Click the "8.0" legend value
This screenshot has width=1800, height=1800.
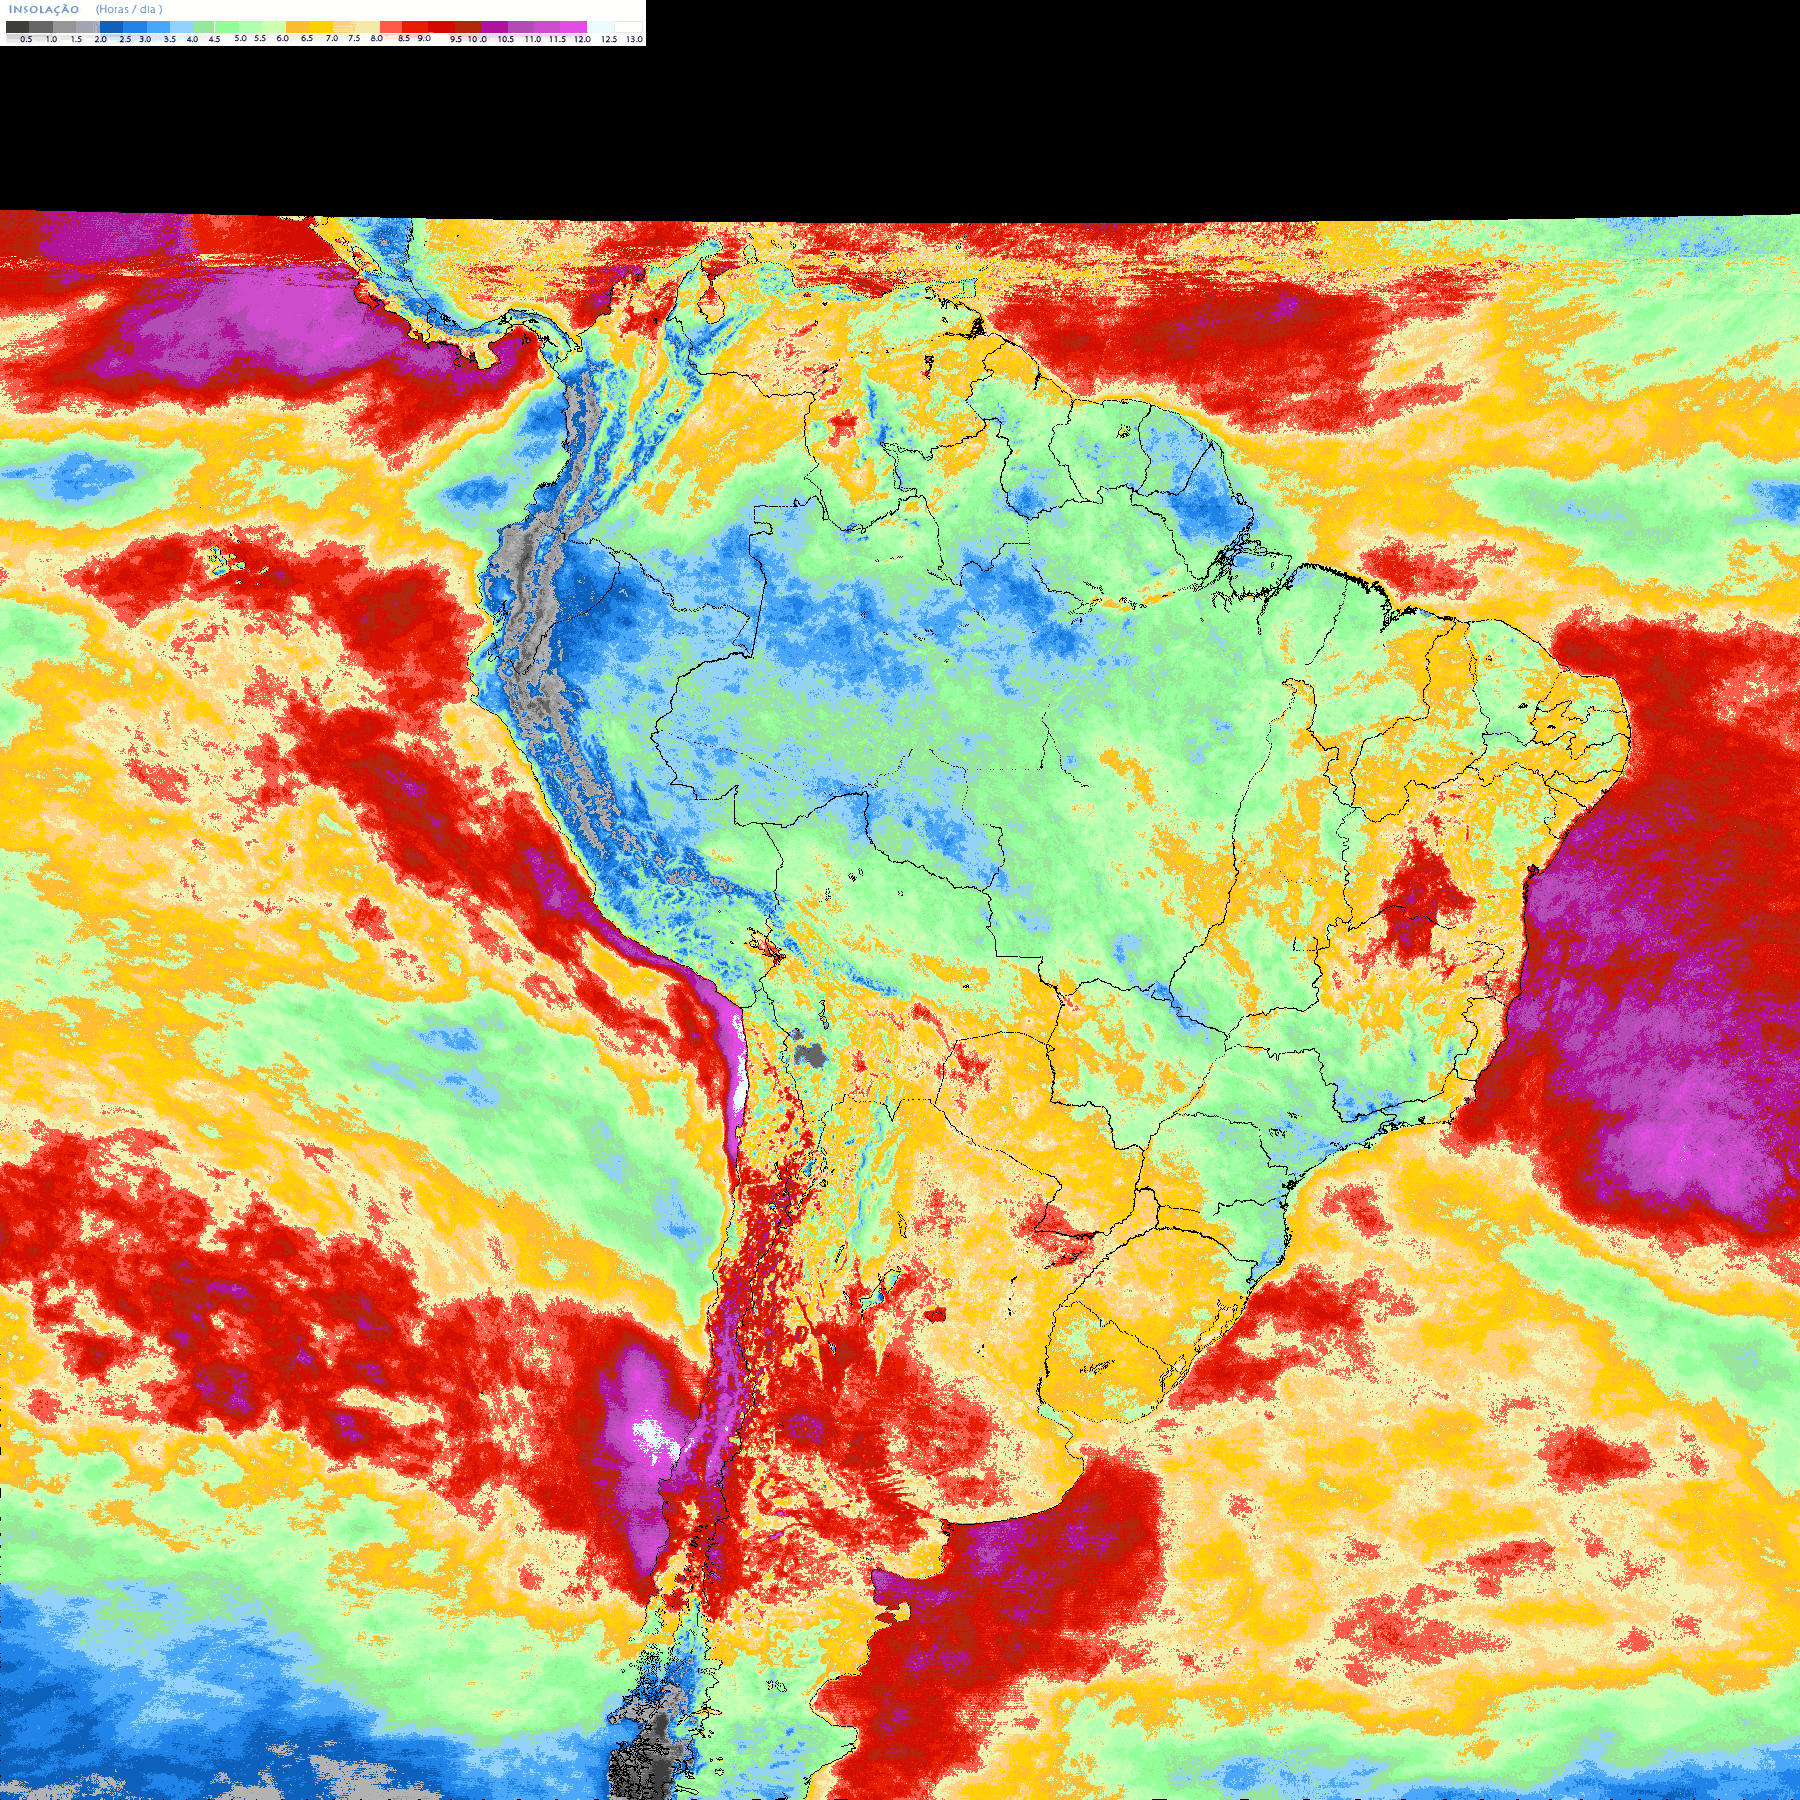point(377,38)
